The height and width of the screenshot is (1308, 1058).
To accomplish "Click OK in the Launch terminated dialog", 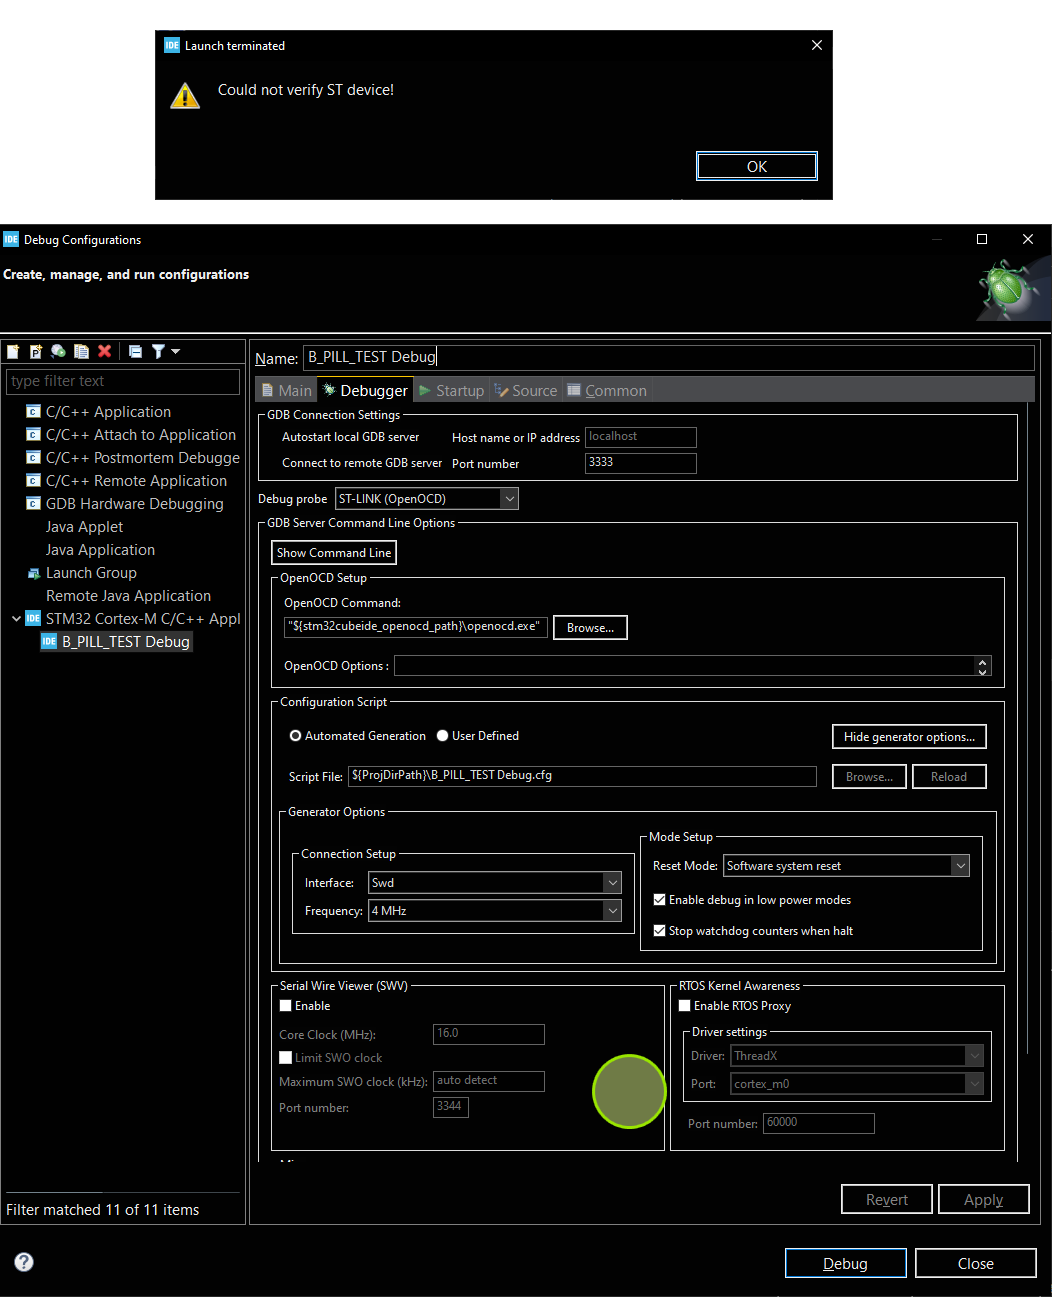I will pos(757,167).
